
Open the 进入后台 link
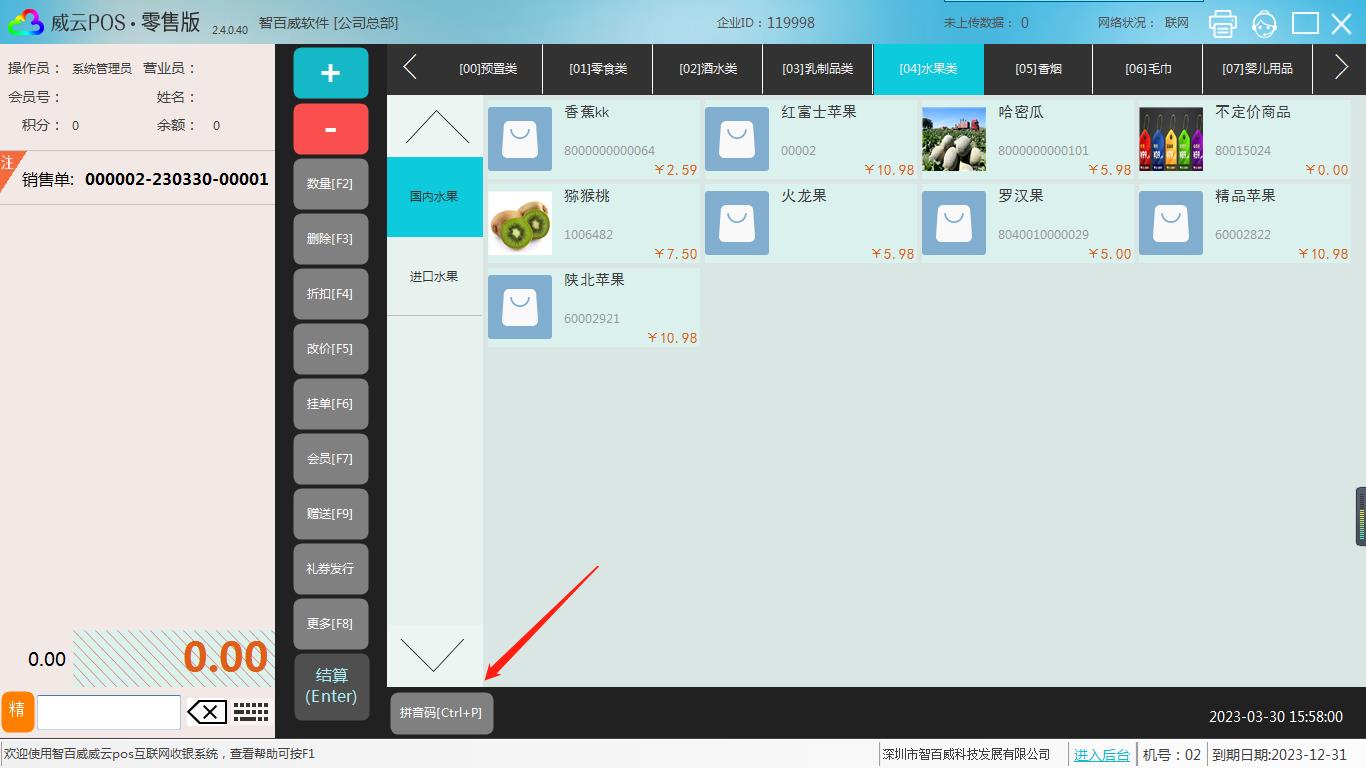point(1101,755)
